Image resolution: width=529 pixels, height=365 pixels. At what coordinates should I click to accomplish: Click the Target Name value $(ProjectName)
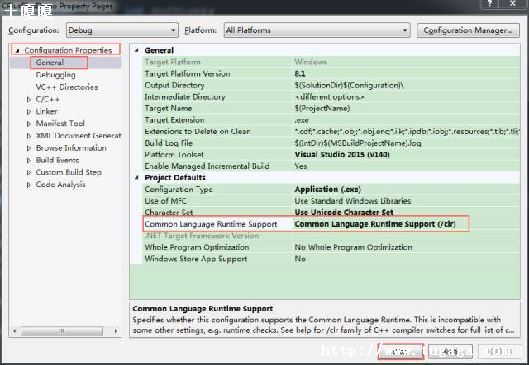pos(322,108)
